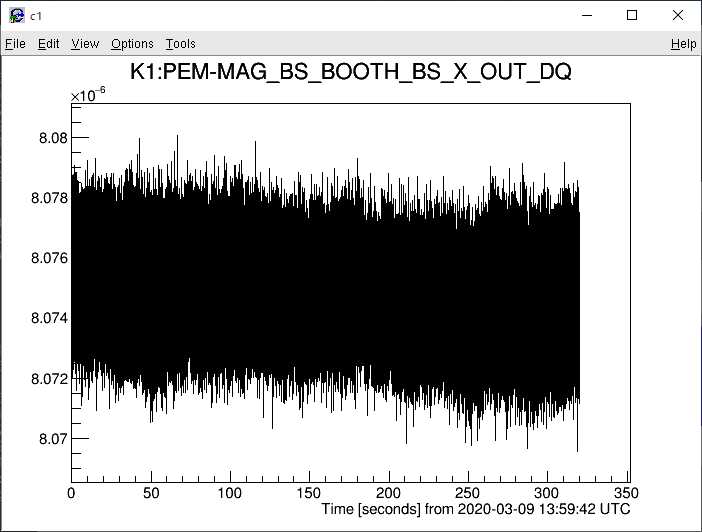The height and width of the screenshot is (532, 702).
Task: Open the Edit menu
Action: [x=49, y=44]
